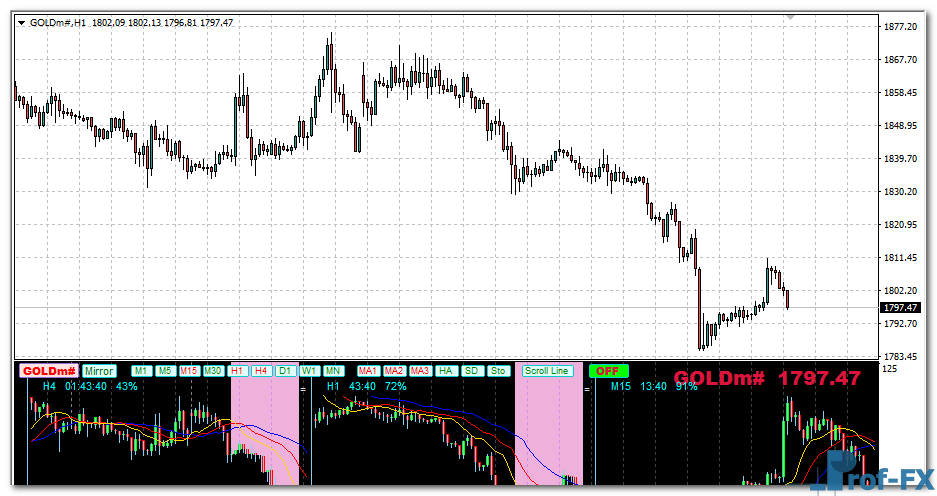Click the 1797.47 current price label
This screenshot has width=937, height=496.
click(900, 307)
